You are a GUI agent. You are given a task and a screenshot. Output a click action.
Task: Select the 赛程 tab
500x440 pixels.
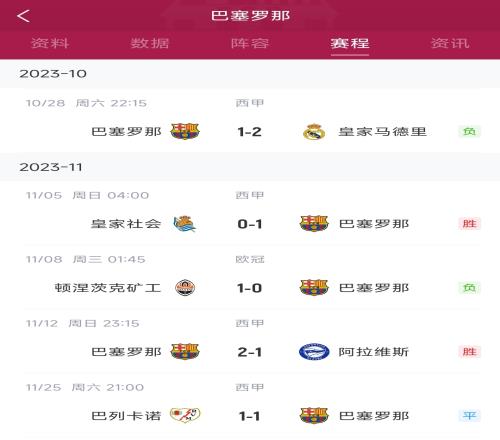tap(350, 43)
